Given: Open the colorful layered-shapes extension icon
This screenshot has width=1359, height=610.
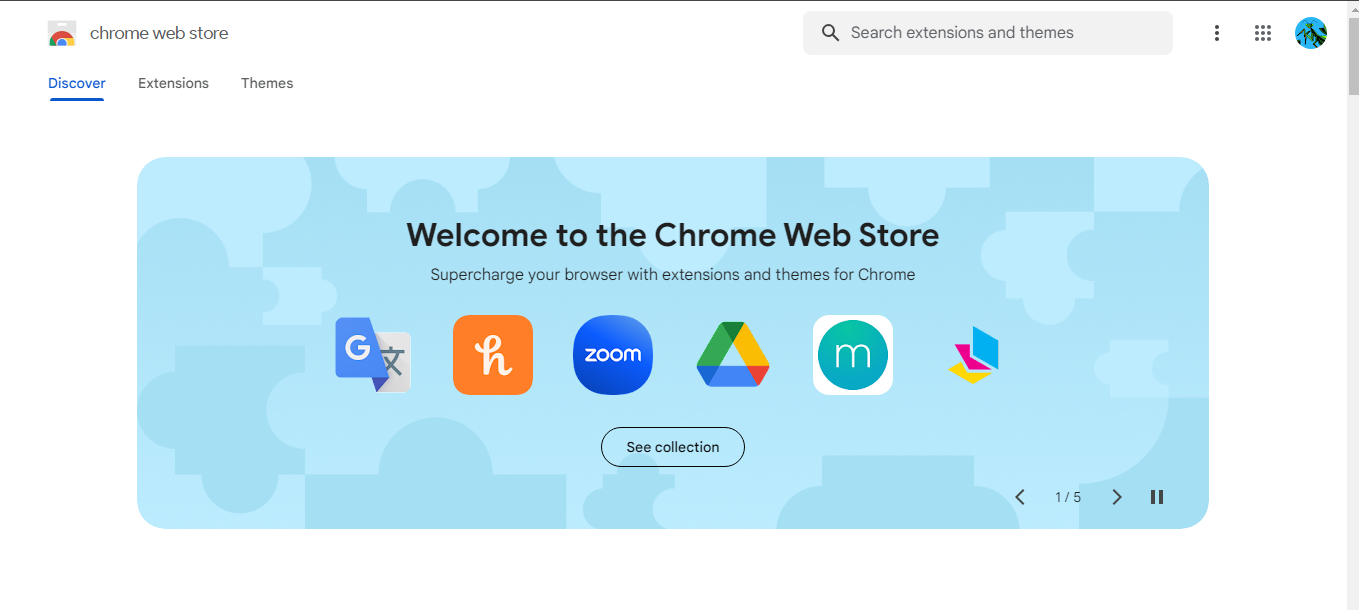Looking at the screenshot, I should coord(973,355).
